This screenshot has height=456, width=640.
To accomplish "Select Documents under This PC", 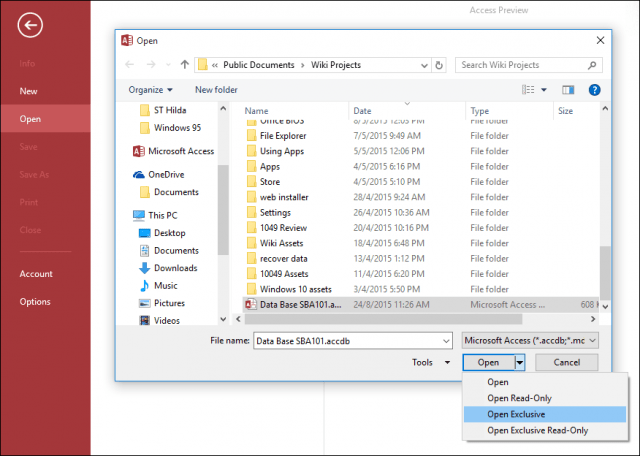I will tap(169, 251).
